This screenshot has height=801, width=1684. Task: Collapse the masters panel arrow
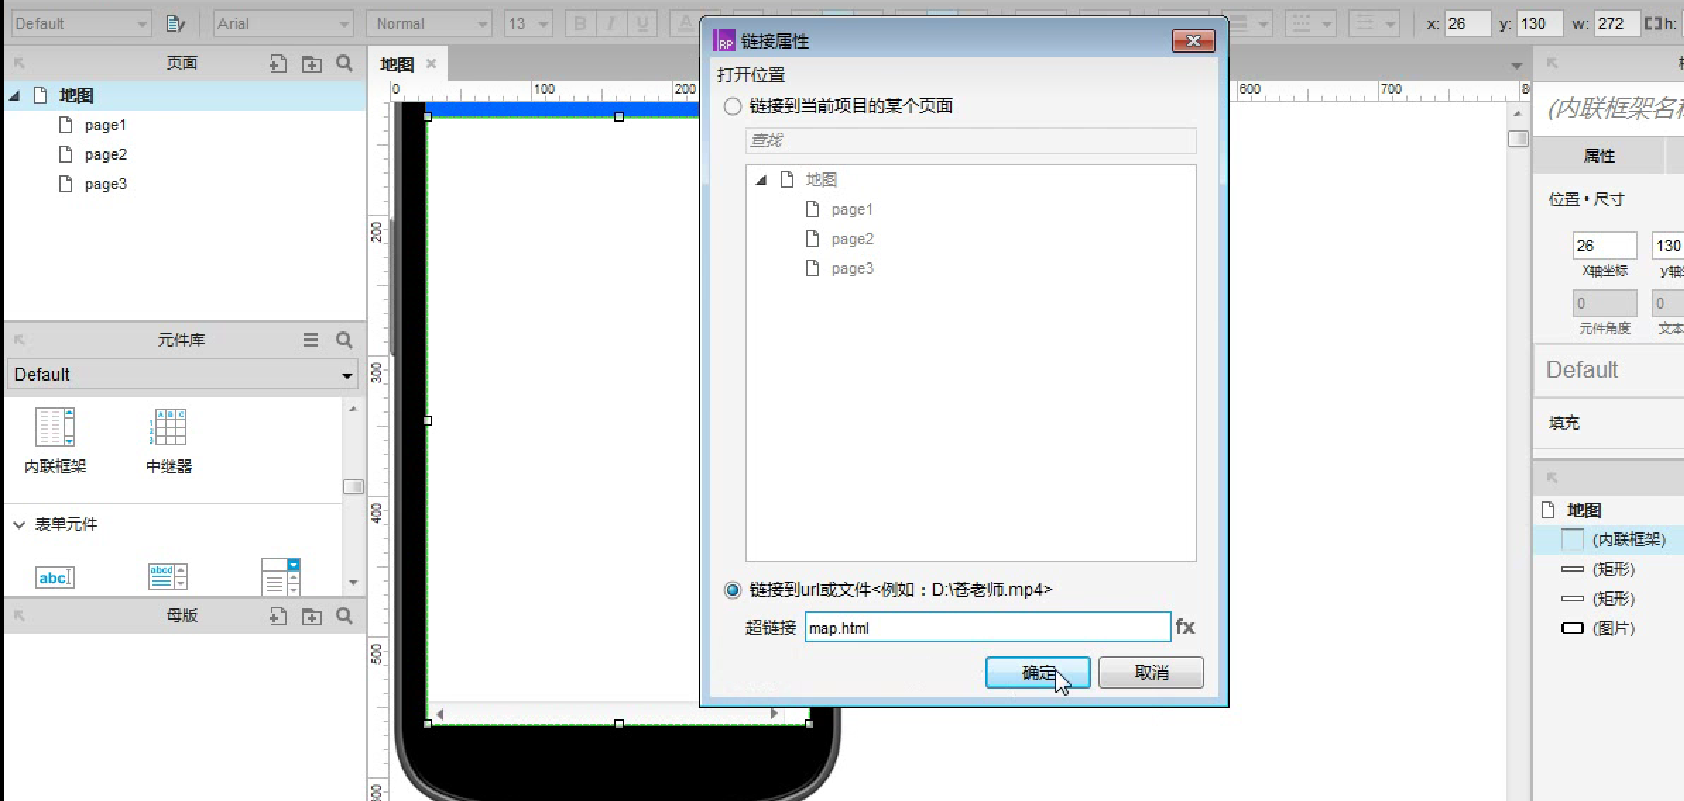18,616
